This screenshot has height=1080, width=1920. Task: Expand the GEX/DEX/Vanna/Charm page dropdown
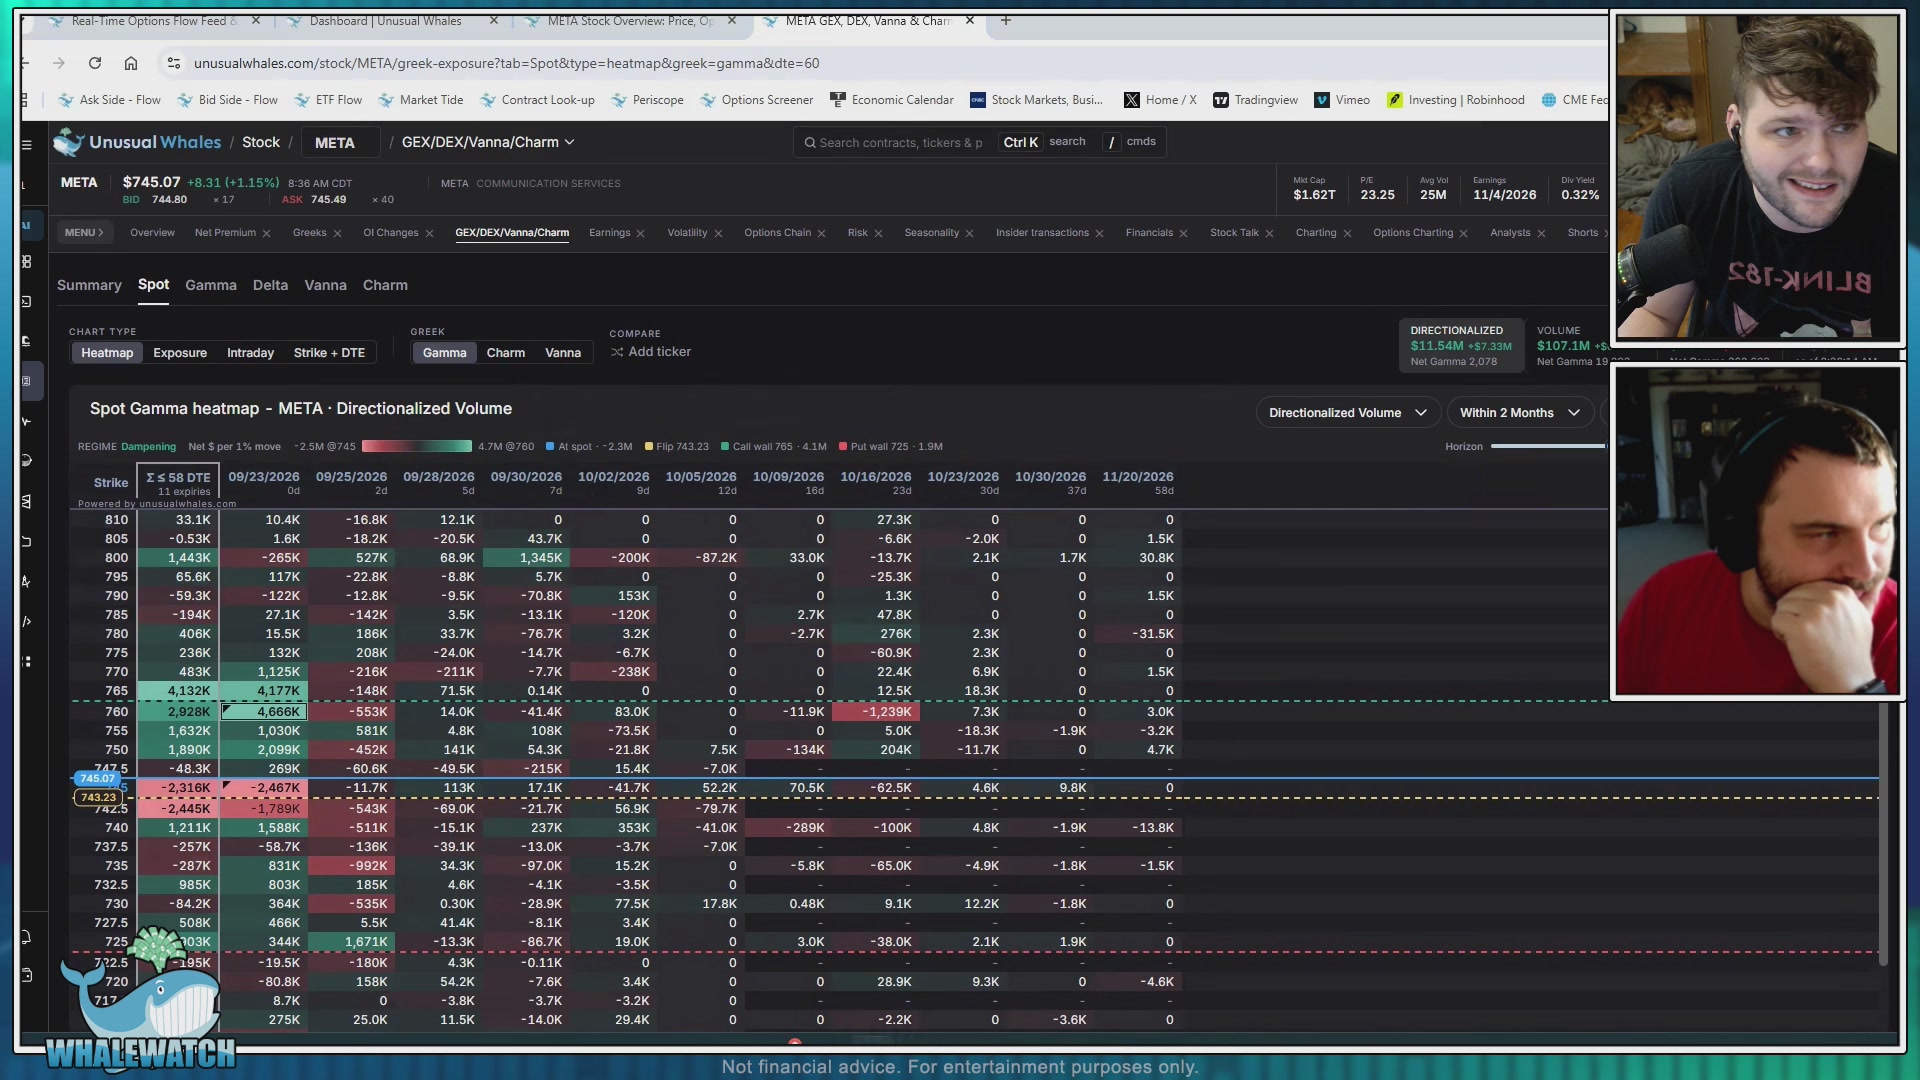tap(488, 142)
